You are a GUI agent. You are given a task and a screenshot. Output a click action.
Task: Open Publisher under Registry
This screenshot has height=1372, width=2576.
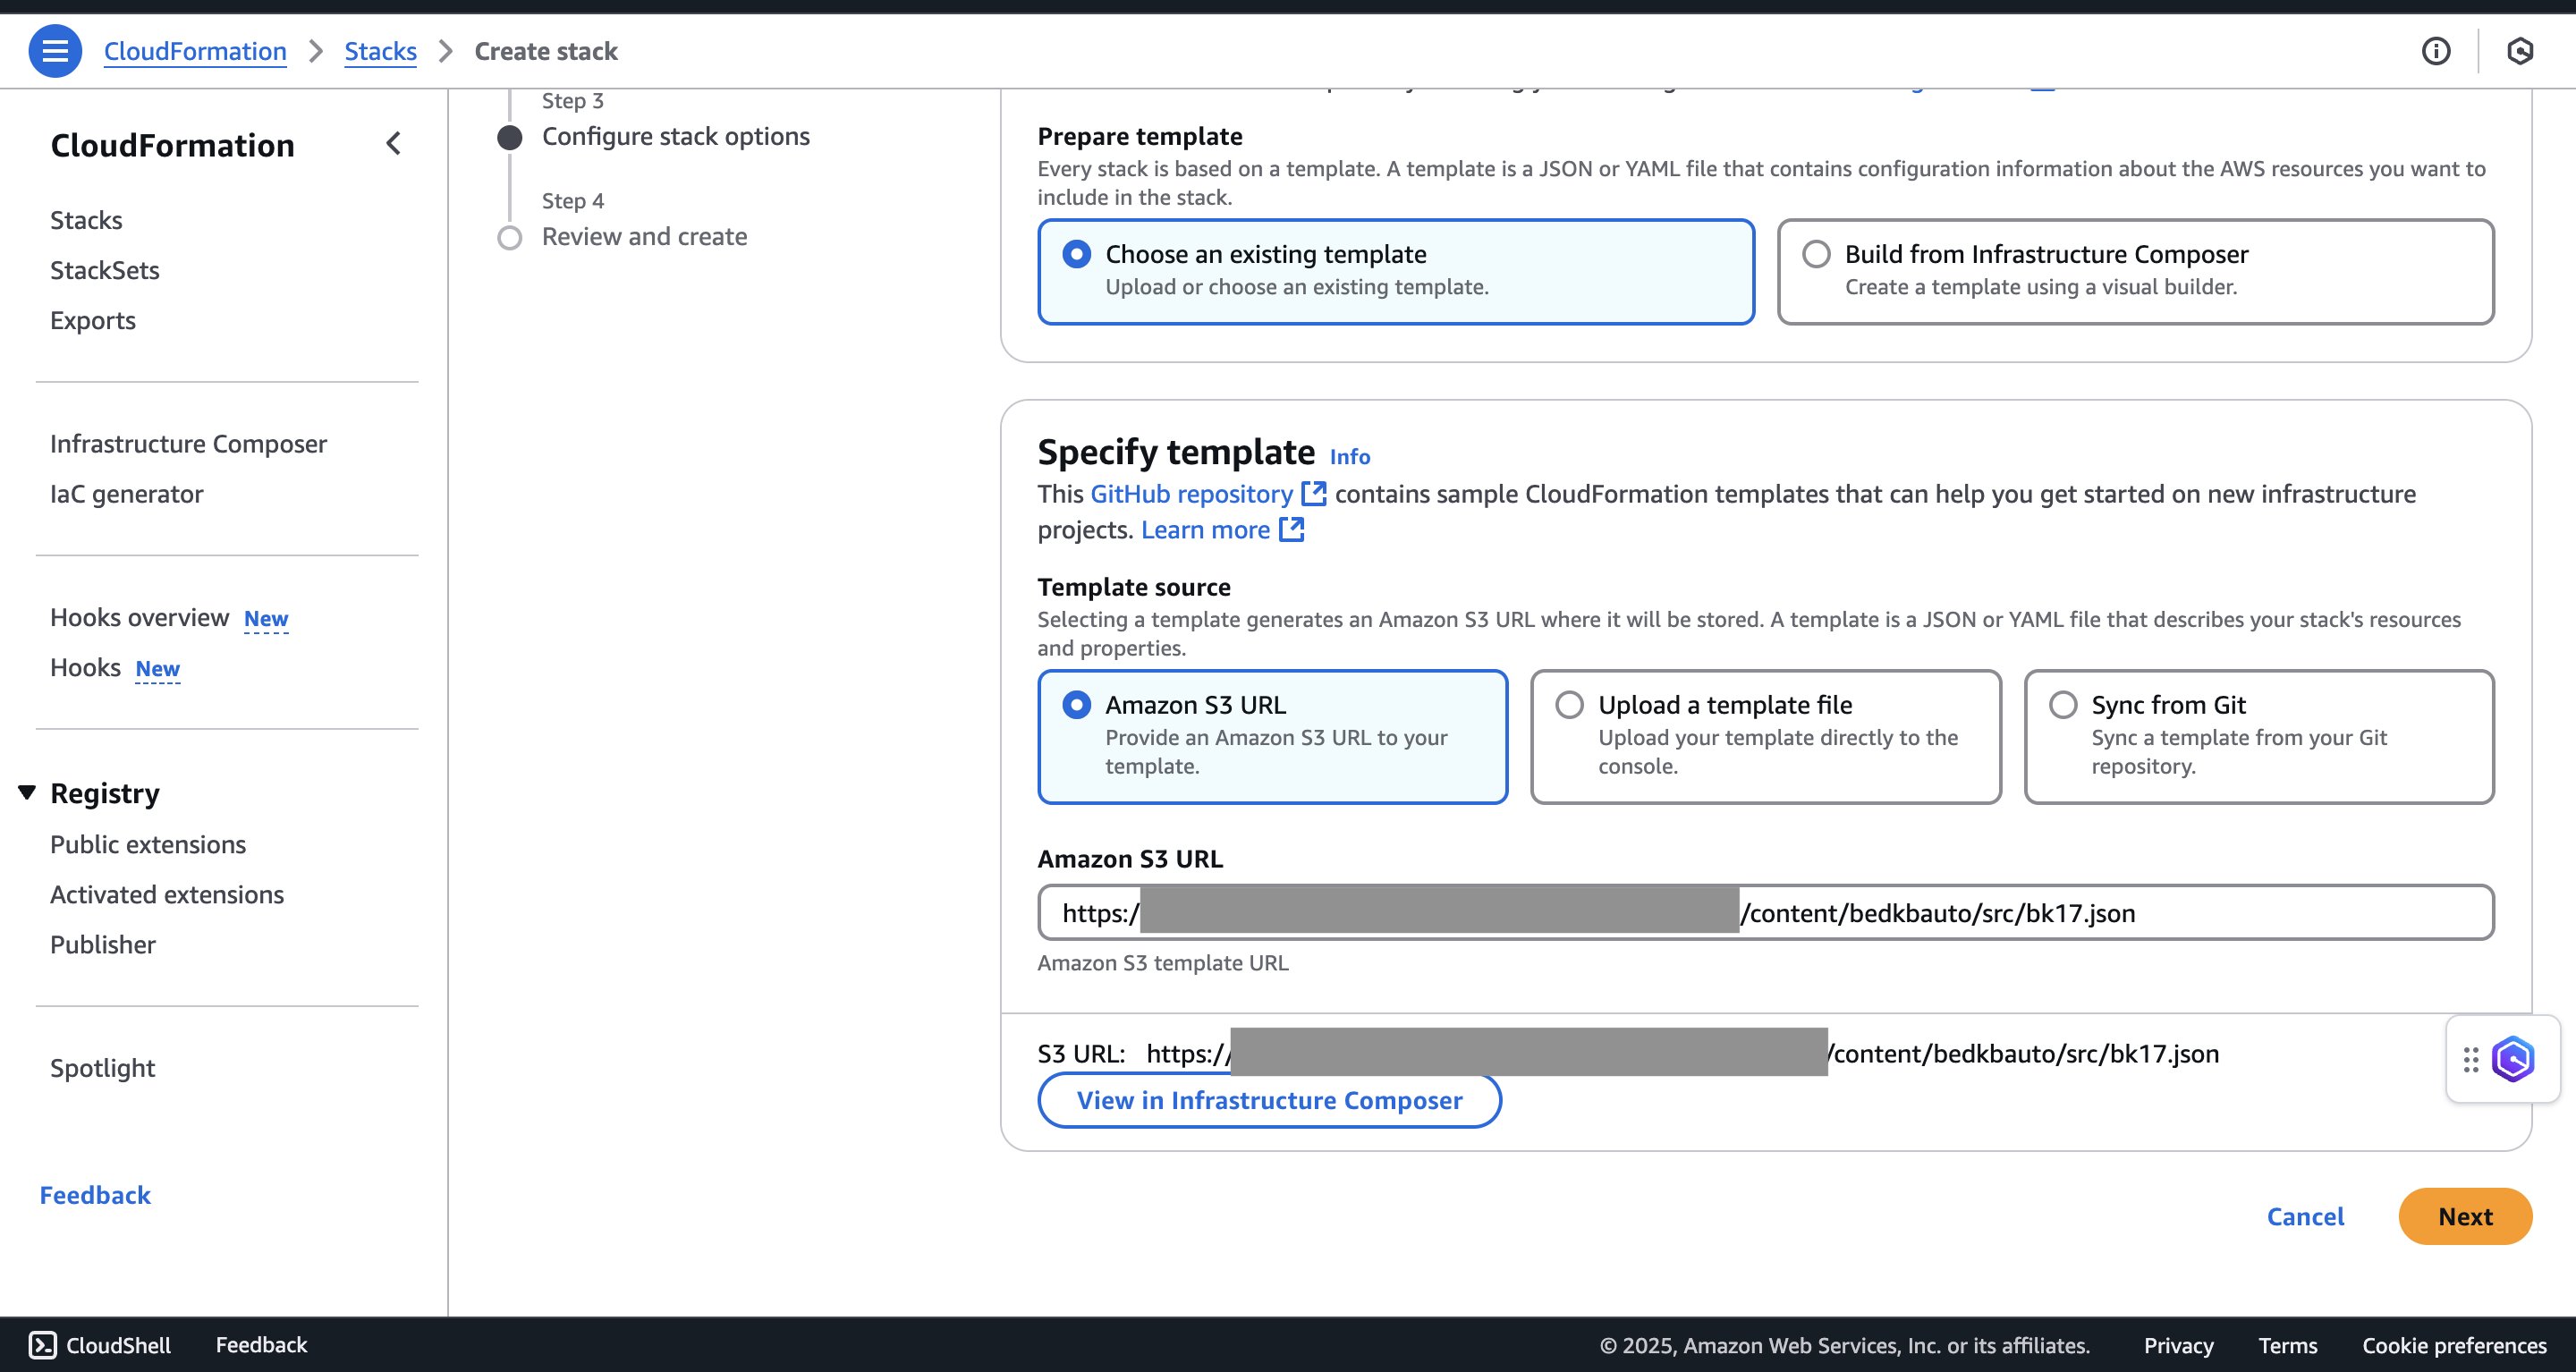[x=103, y=945]
